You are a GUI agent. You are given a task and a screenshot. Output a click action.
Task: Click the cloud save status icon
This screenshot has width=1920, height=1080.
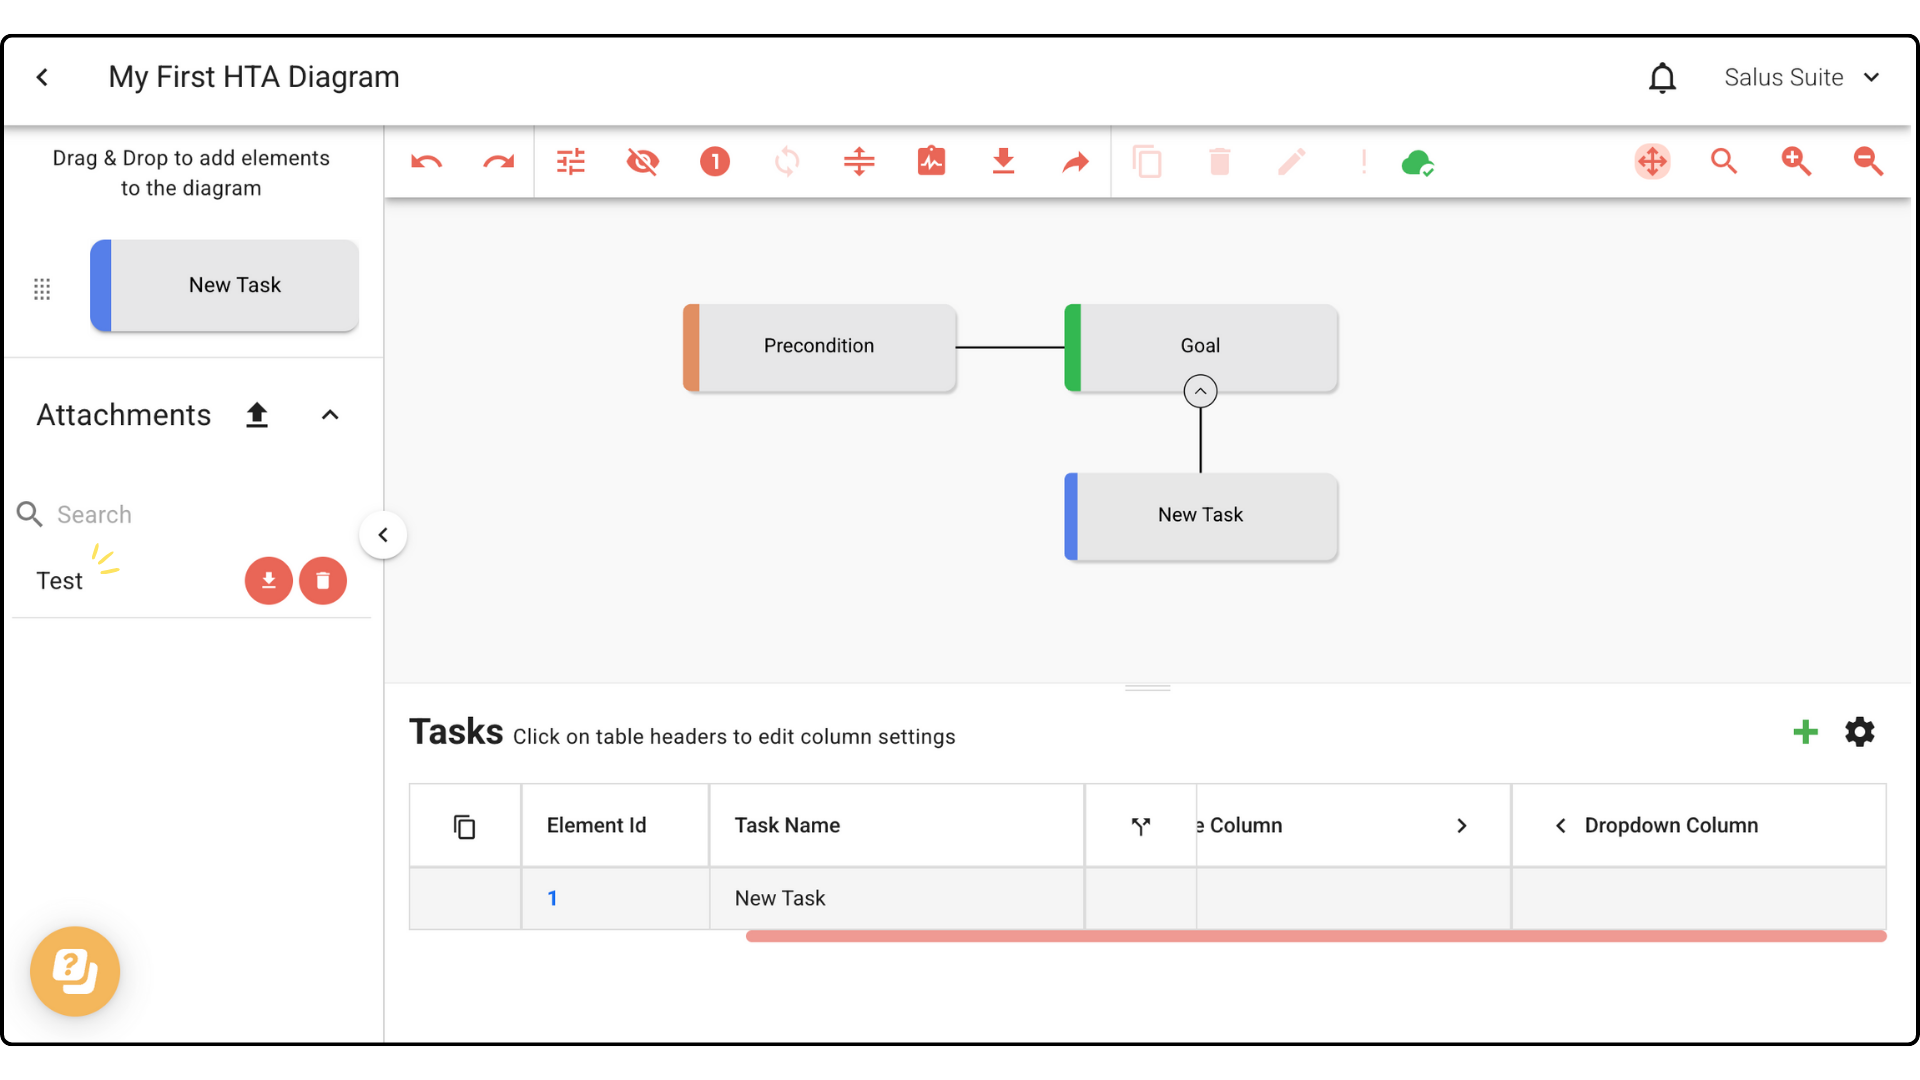tap(1417, 162)
